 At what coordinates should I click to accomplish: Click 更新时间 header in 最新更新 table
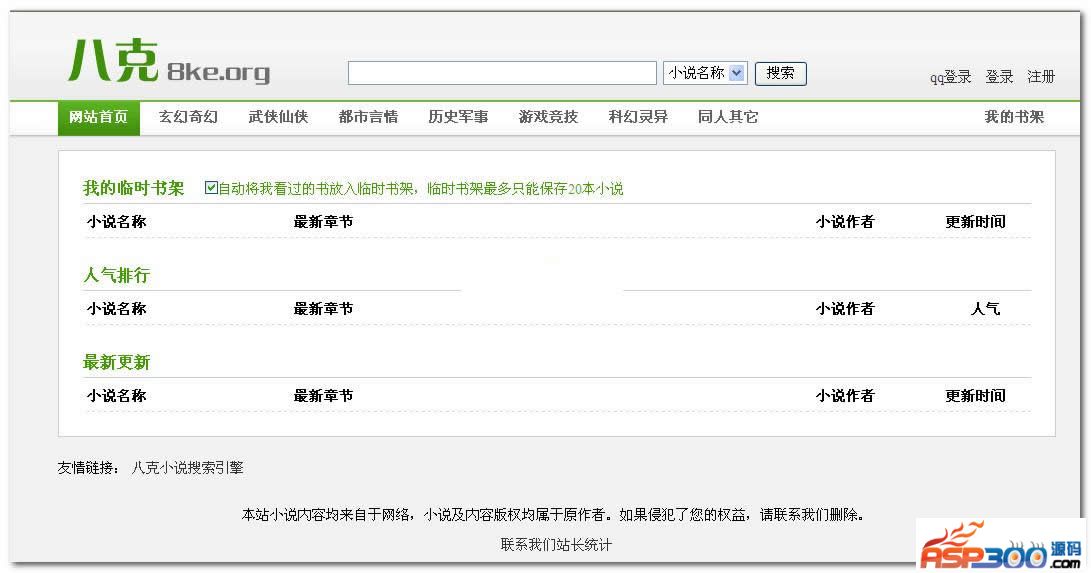coord(975,396)
